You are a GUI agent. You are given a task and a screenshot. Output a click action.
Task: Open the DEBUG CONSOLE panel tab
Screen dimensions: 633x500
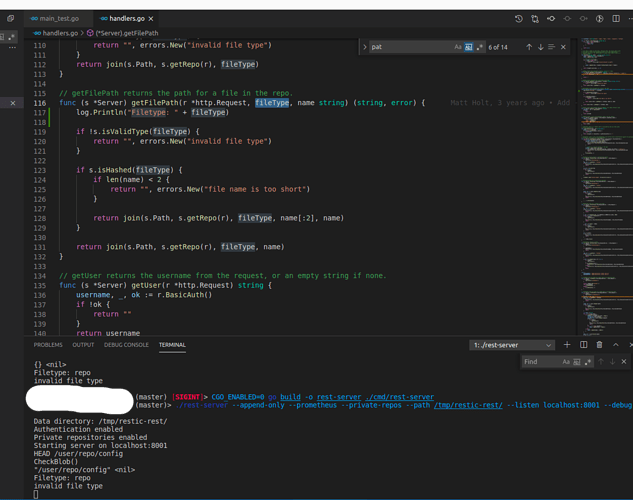point(126,345)
